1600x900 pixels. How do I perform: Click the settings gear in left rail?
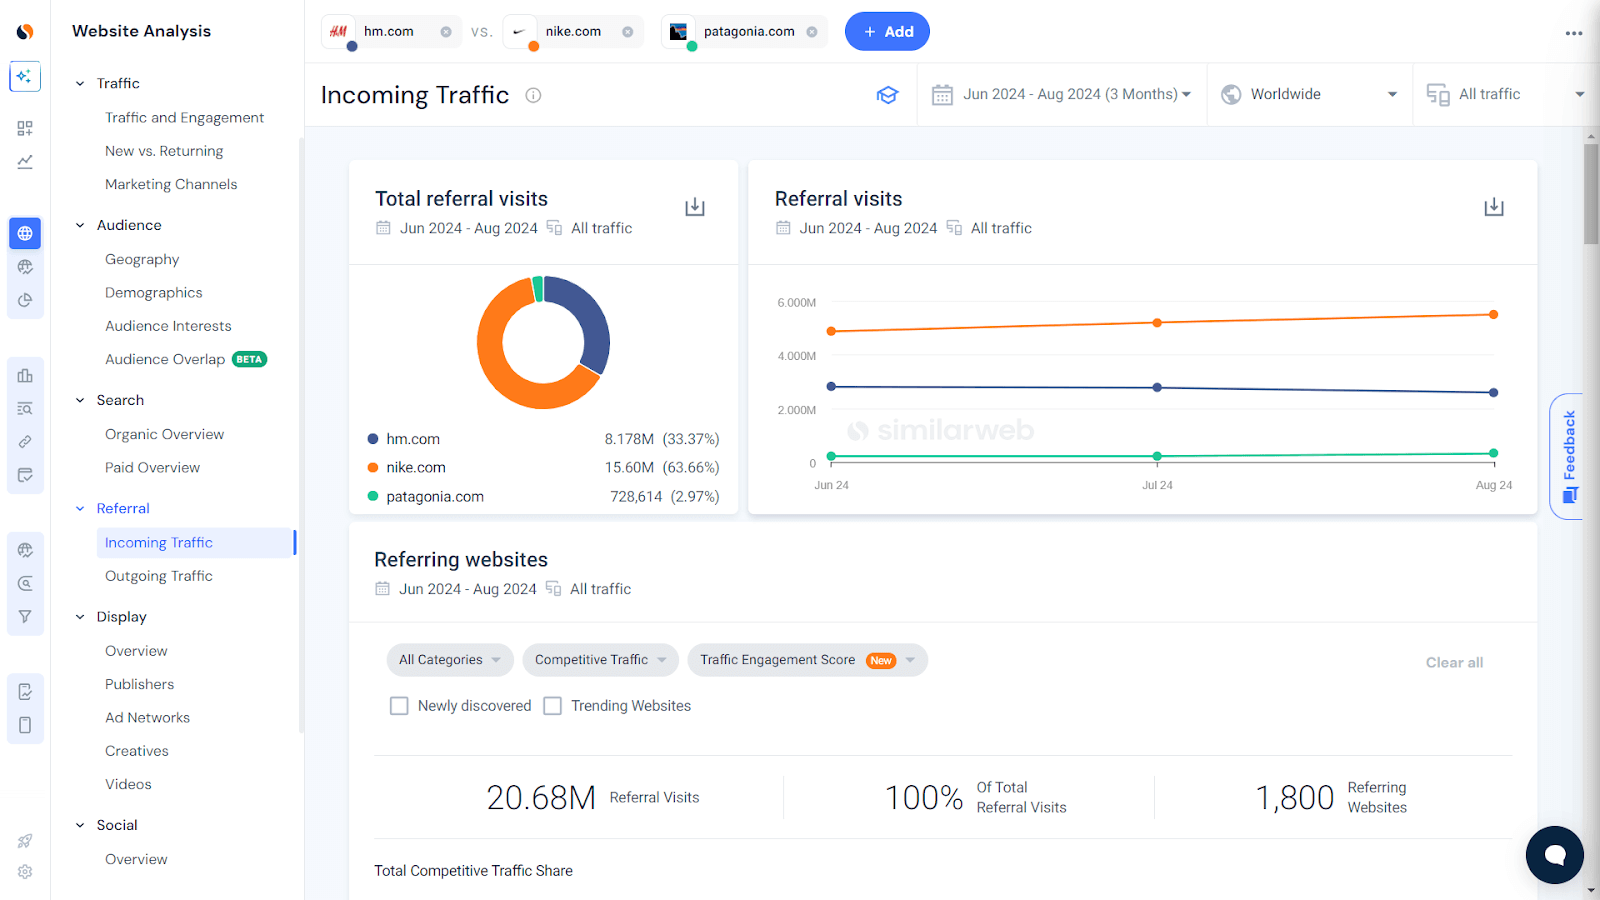coord(25,872)
